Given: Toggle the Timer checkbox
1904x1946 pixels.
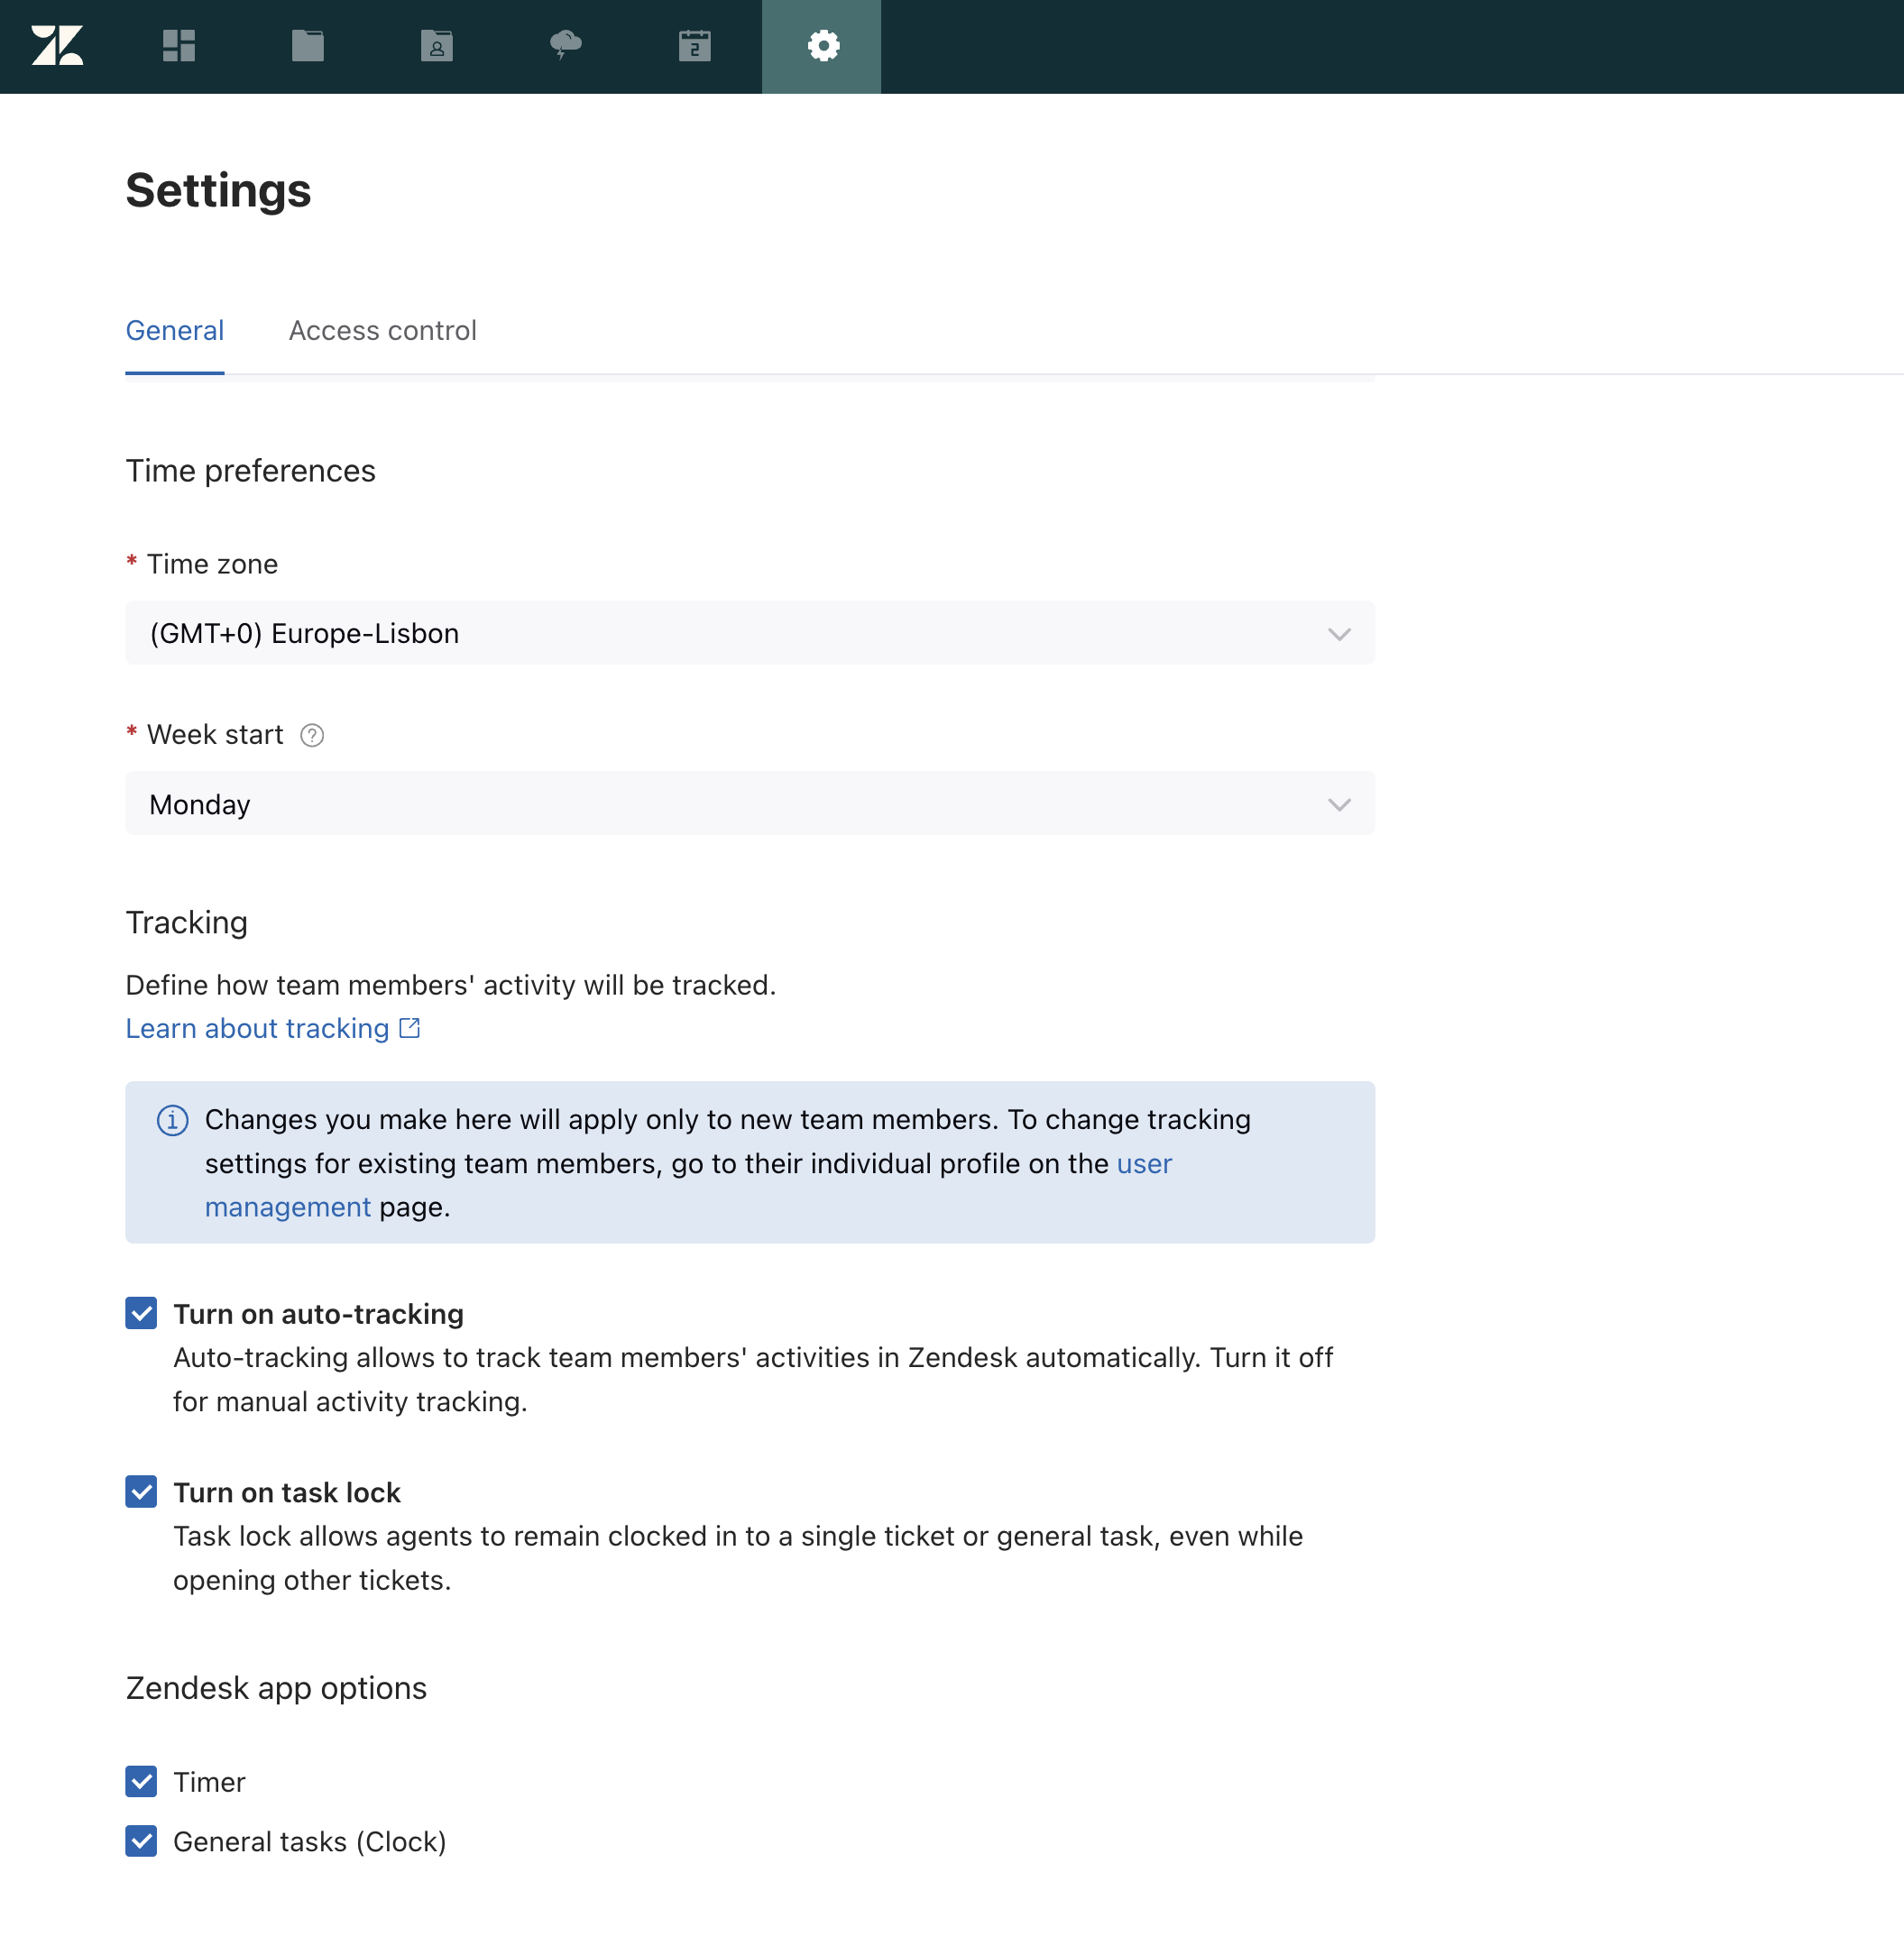Looking at the screenshot, I should pos(141,1781).
